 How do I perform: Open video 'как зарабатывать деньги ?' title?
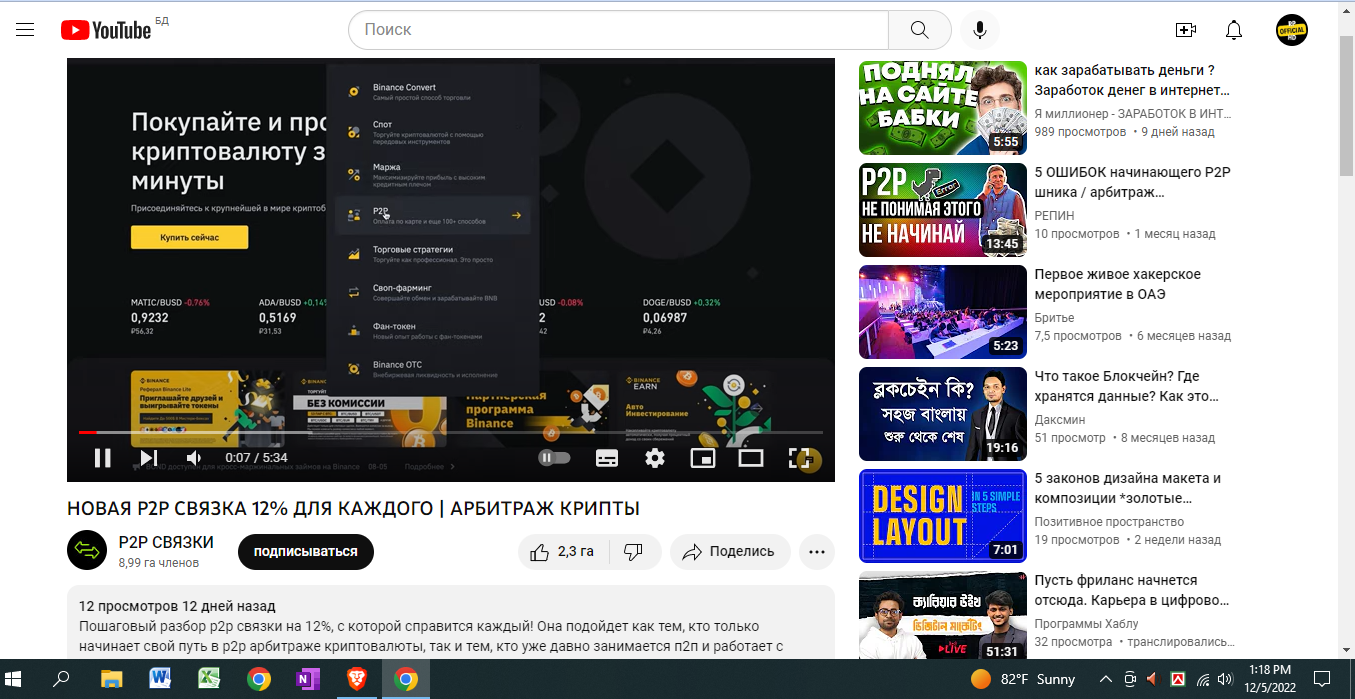(x=1132, y=80)
